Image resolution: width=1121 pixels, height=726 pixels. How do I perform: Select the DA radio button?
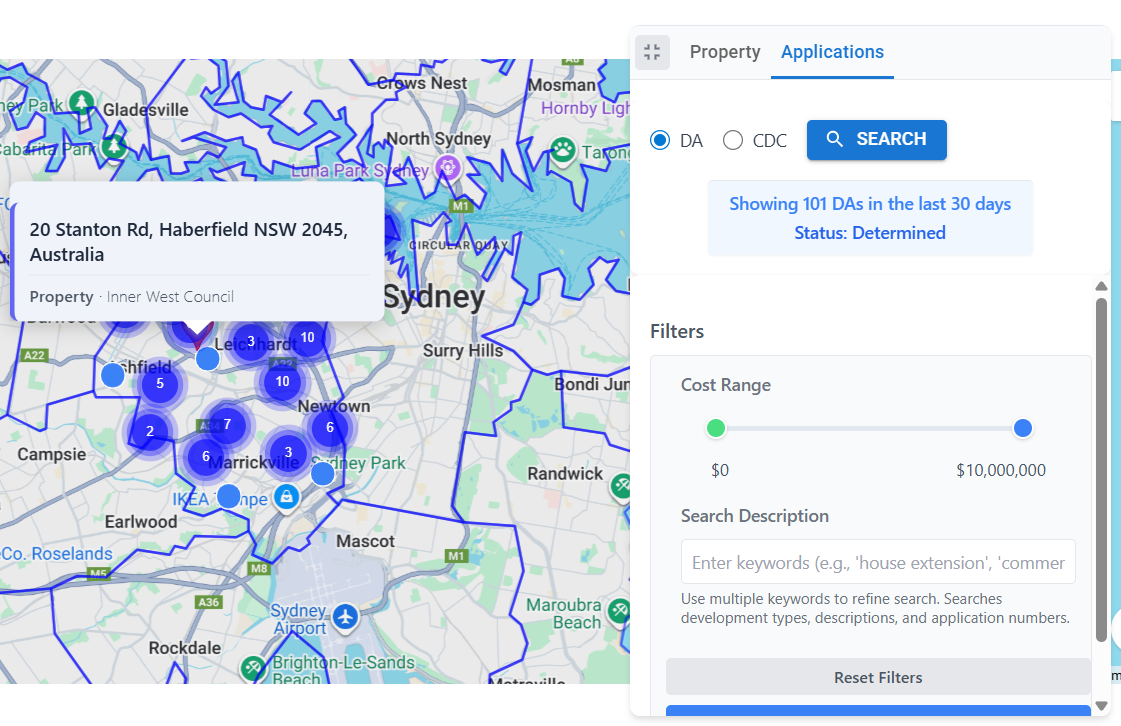659,140
